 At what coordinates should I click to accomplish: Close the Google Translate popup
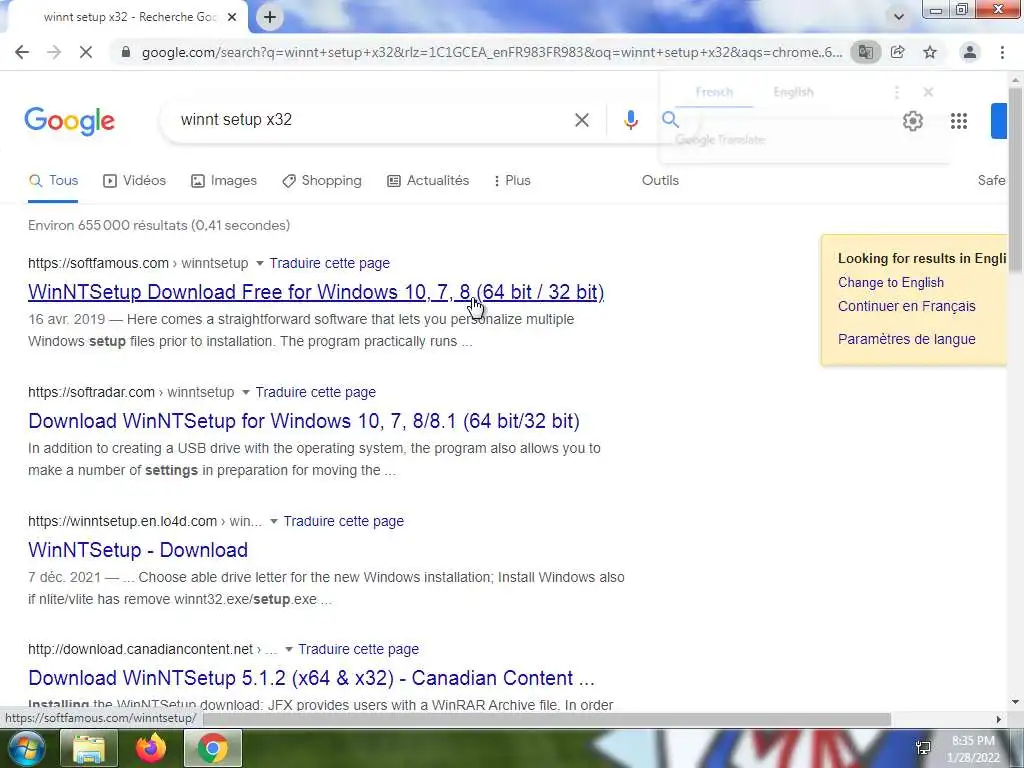click(928, 92)
